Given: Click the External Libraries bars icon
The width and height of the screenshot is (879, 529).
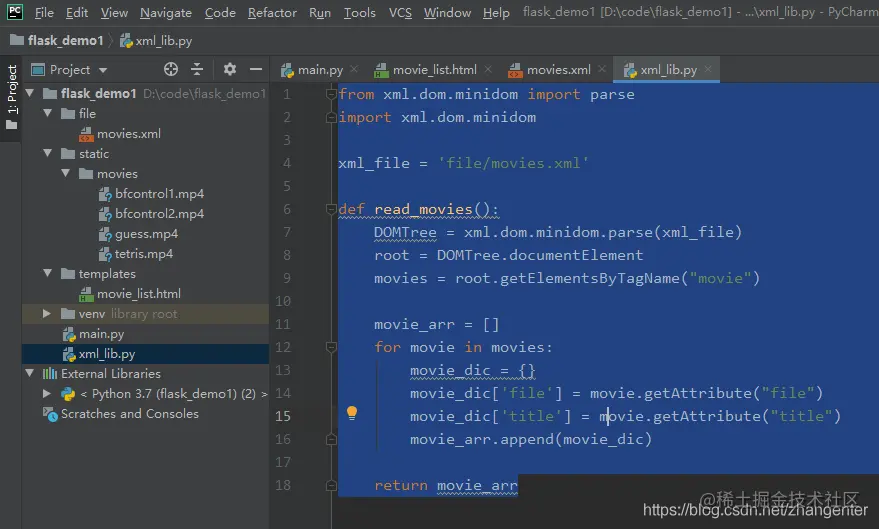Looking at the screenshot, I should pos(50,373).
